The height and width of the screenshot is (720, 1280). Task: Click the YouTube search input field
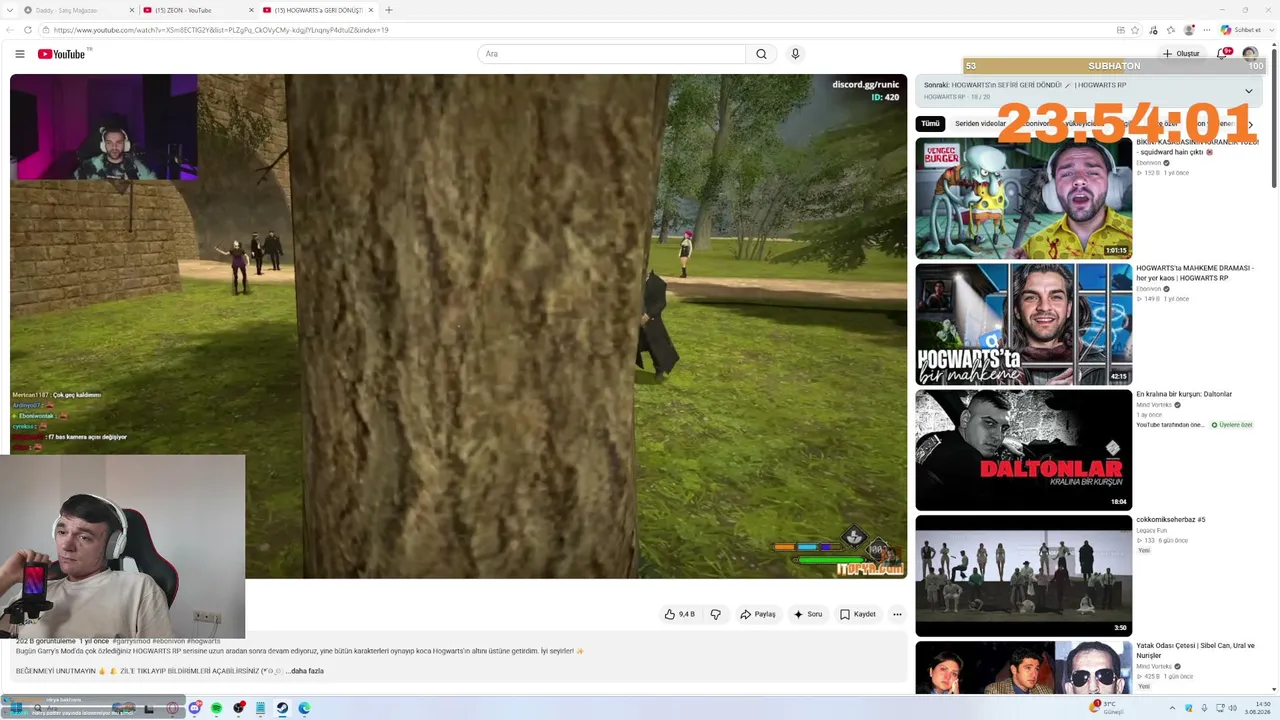pyautogui.click(x=611, y=54)
